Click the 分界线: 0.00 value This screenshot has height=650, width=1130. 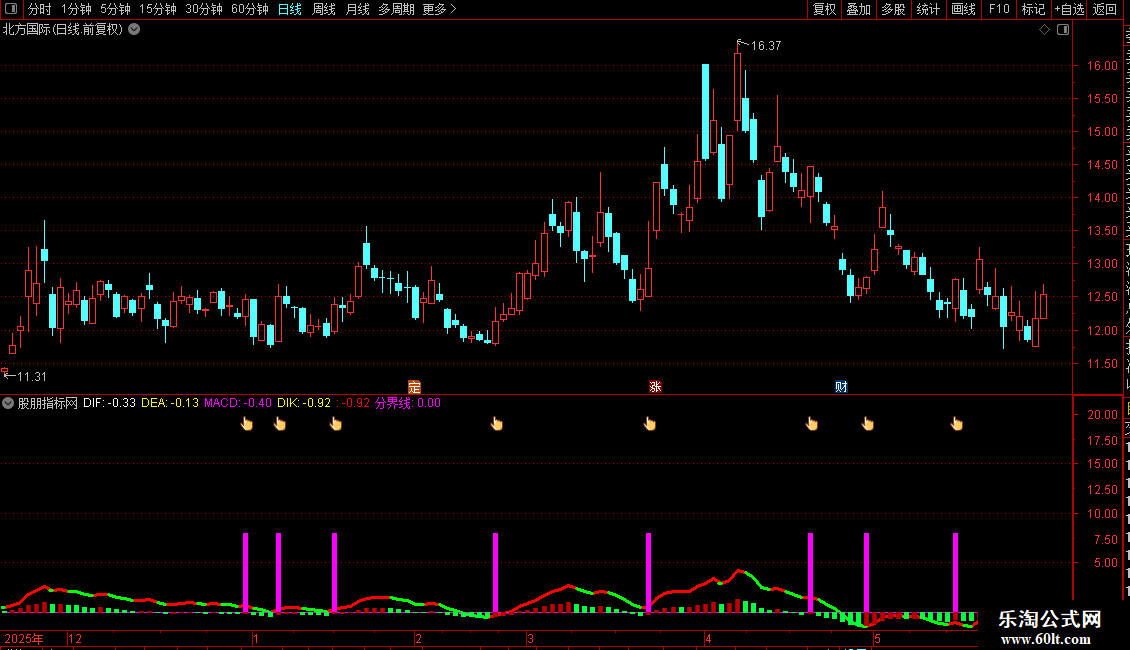coord(407,403)
